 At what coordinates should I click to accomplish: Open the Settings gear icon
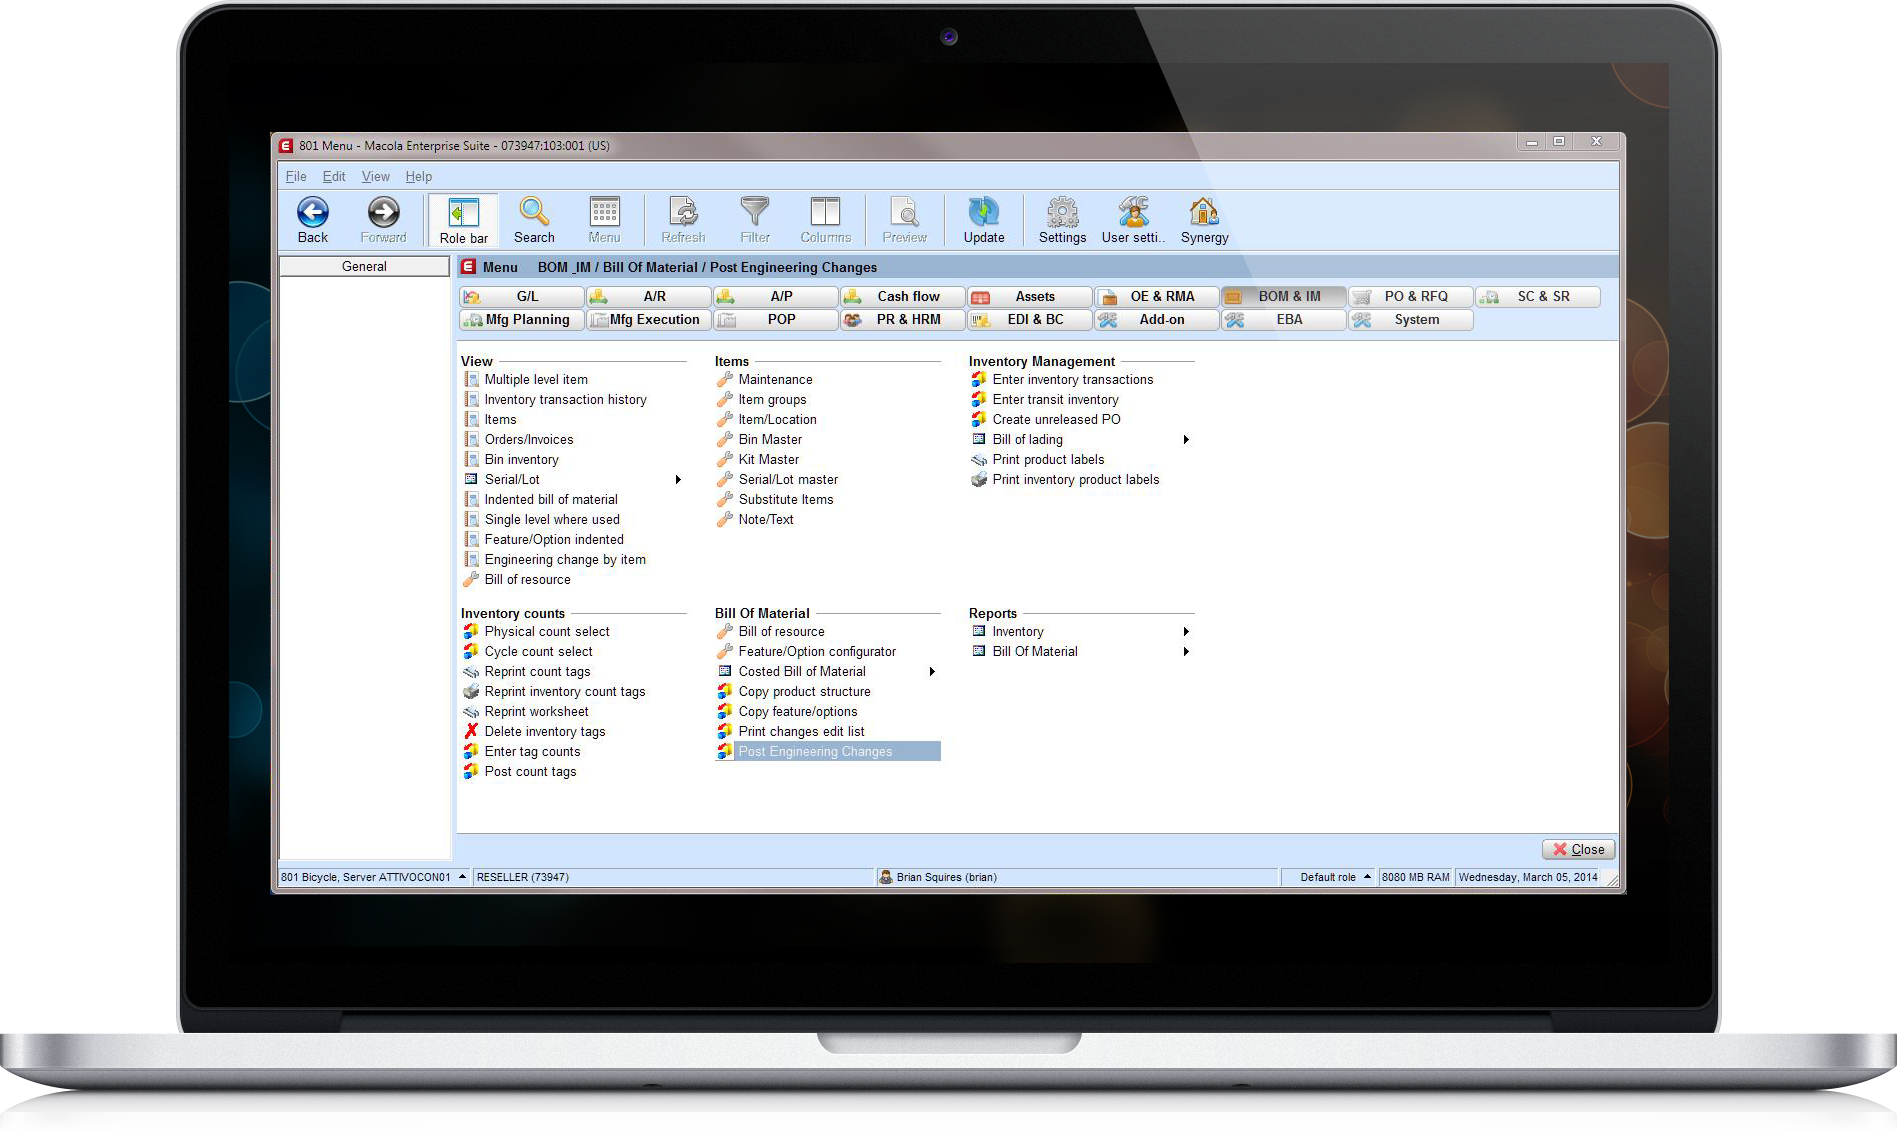click(x=1062, y=212)
